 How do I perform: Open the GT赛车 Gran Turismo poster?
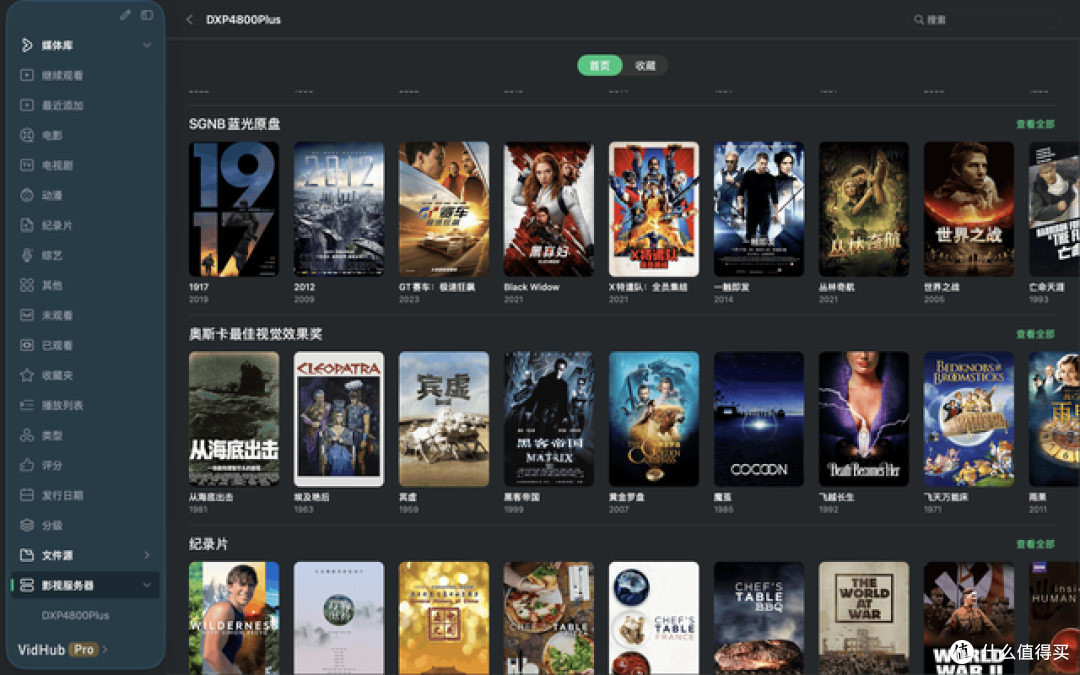coord(444,209)
